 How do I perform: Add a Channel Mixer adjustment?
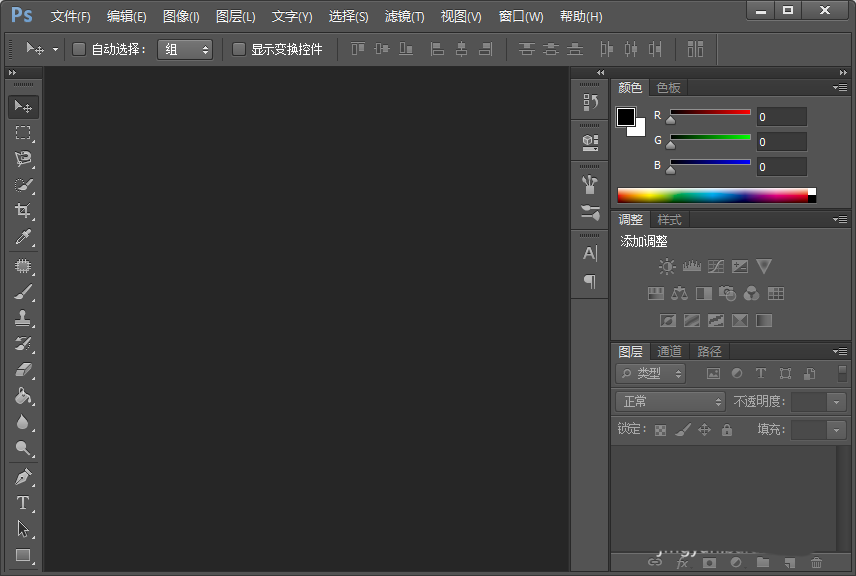point(752,294)
